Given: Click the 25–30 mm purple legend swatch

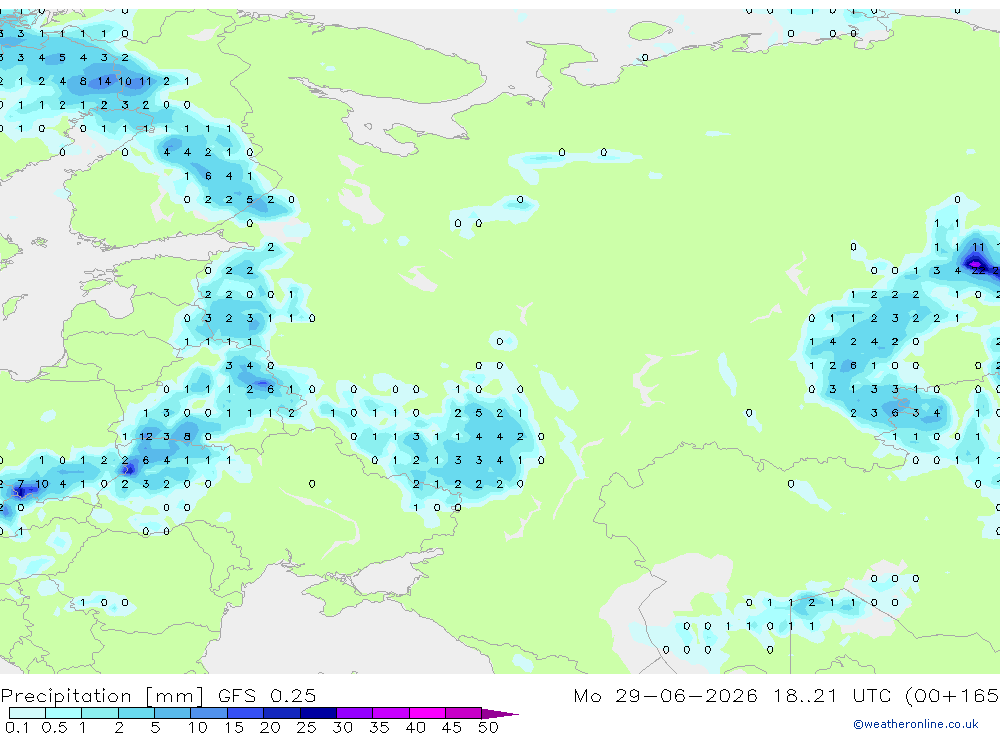Looking at the screenshot, I should (318, 713).
